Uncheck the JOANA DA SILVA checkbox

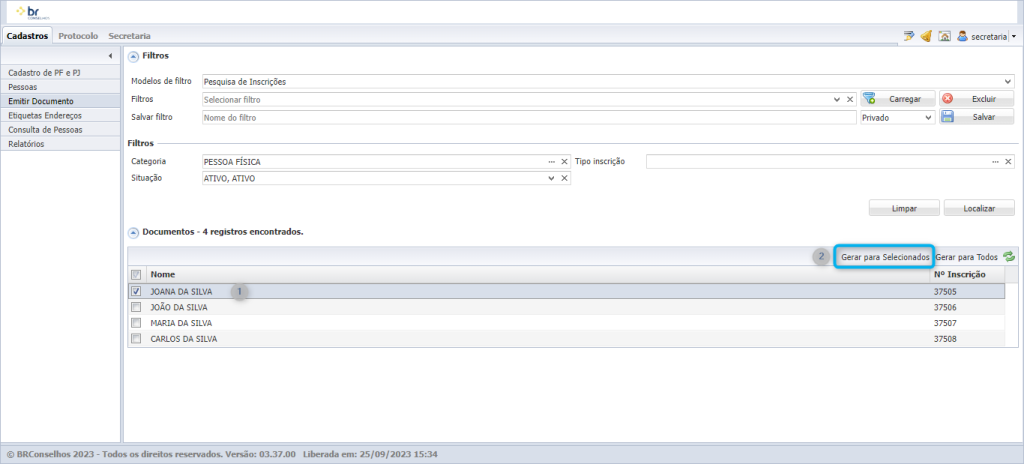point(136,291)
